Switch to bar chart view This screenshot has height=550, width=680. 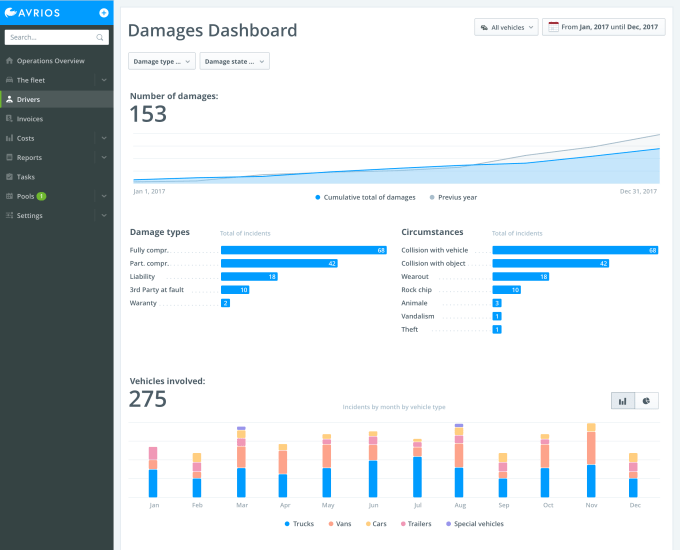click(x=623, y=401)
